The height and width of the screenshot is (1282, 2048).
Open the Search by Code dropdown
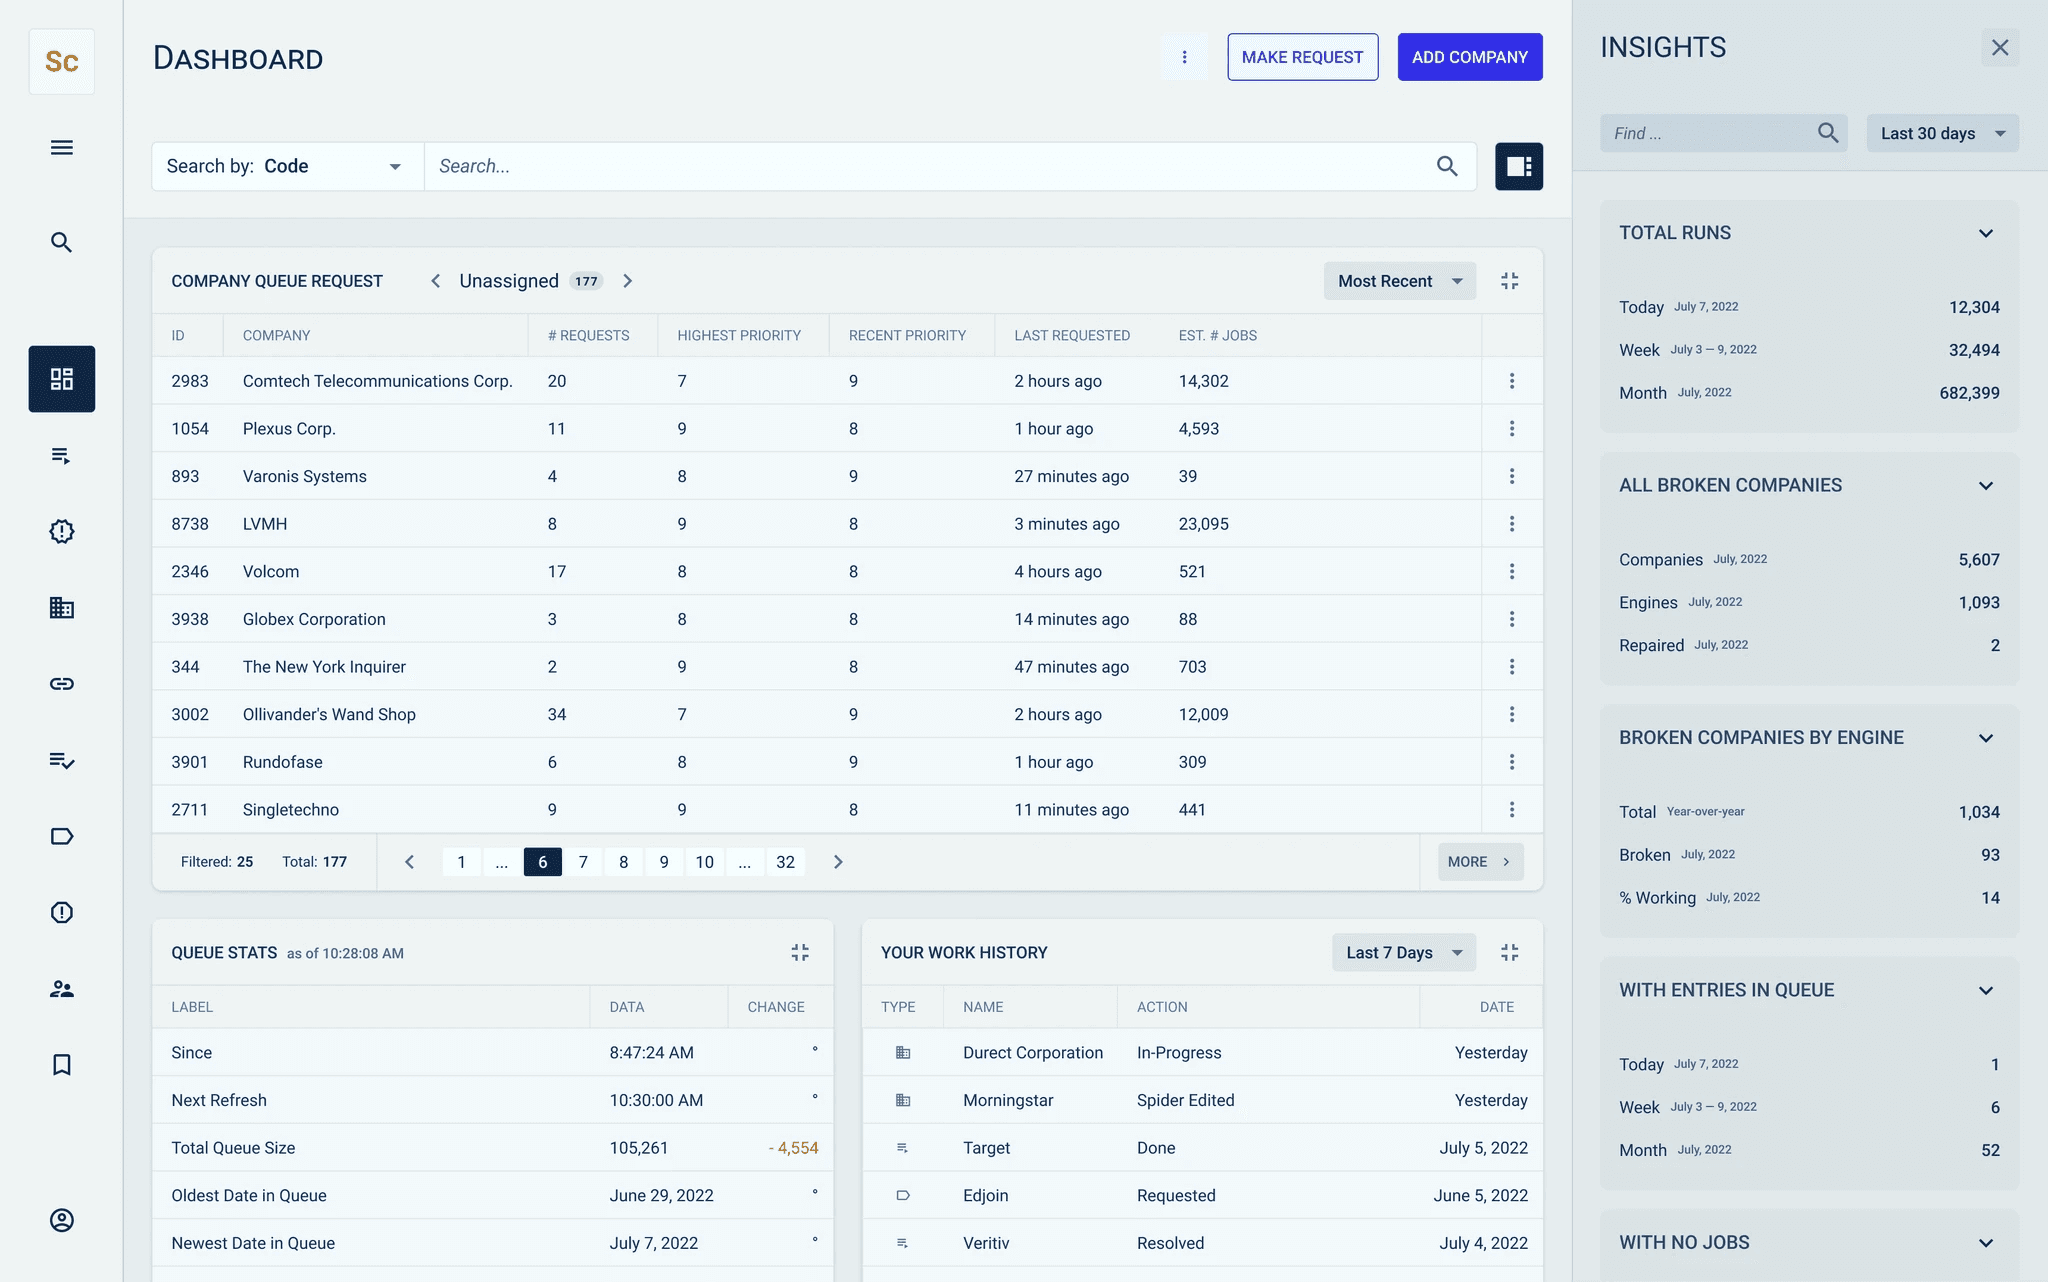288,166
